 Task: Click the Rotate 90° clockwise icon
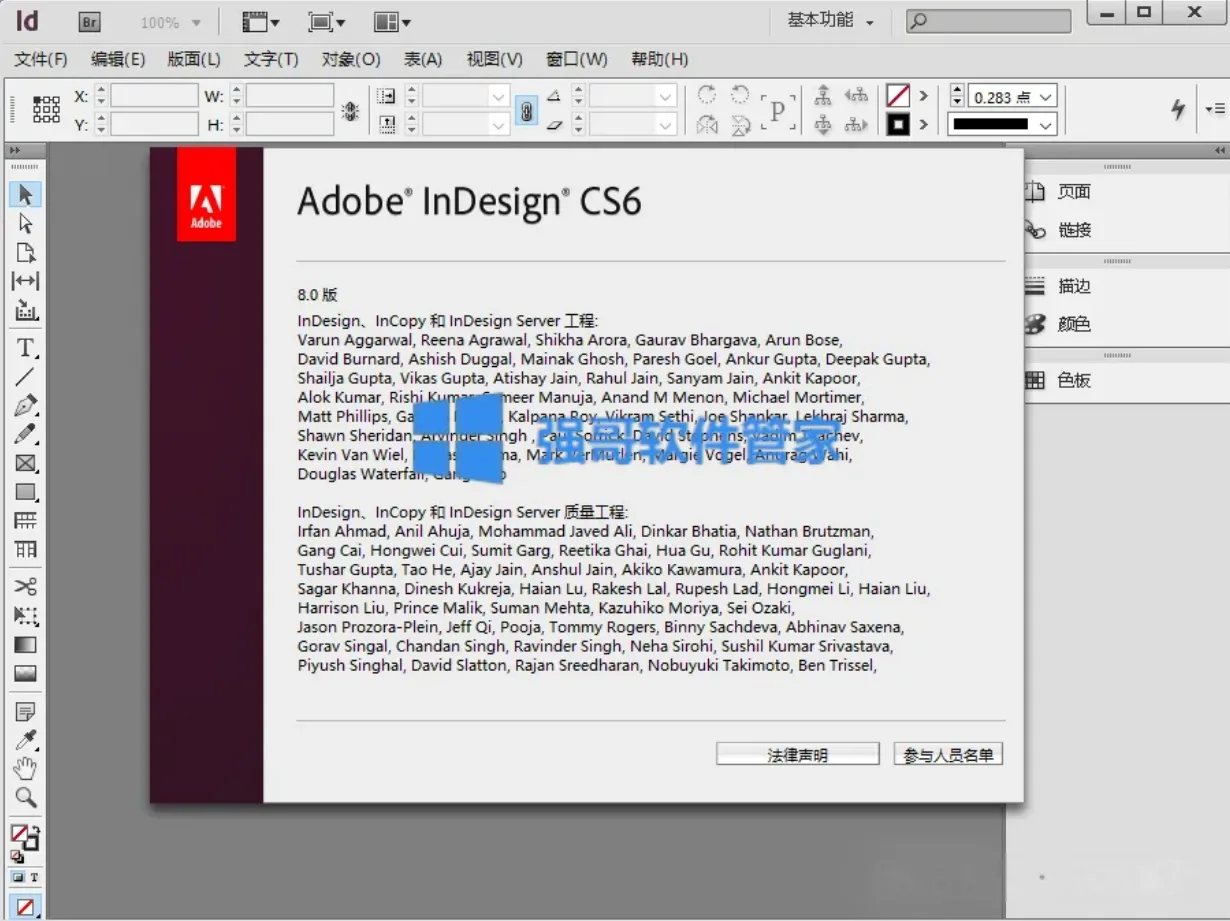pos(706,95)
